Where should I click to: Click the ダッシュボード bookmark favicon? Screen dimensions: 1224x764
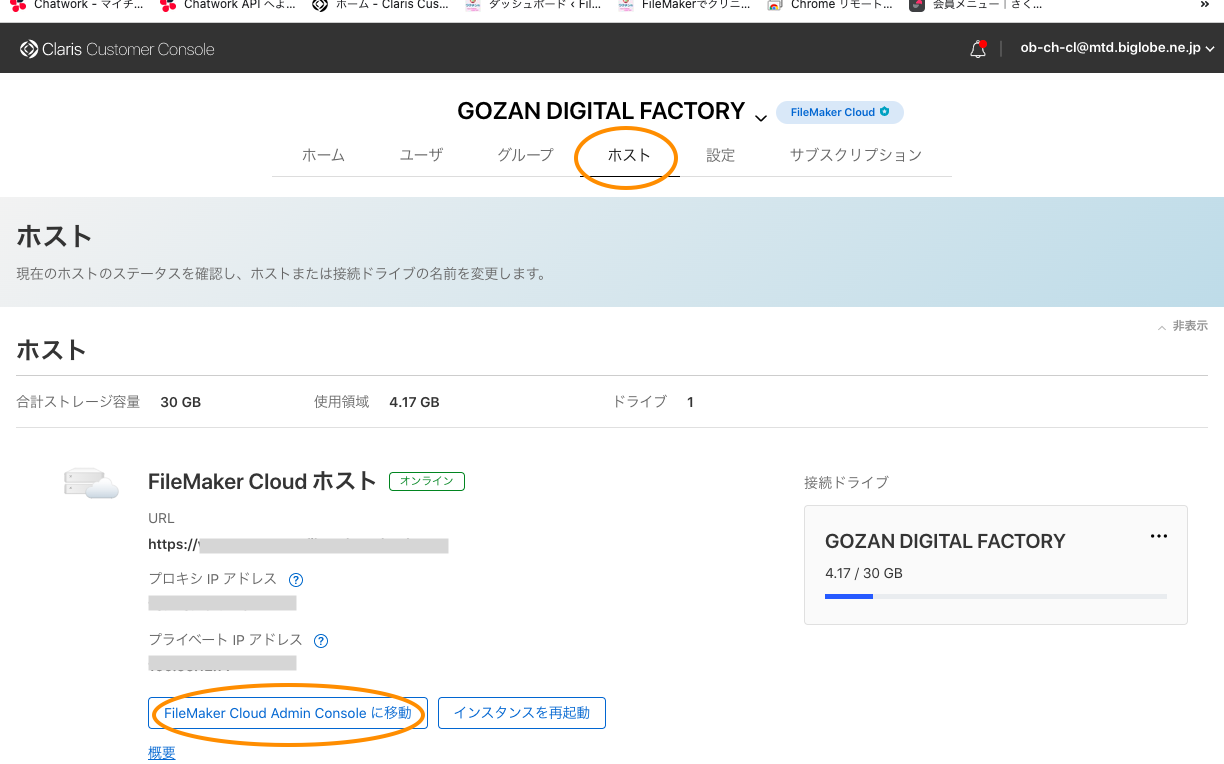472,5
